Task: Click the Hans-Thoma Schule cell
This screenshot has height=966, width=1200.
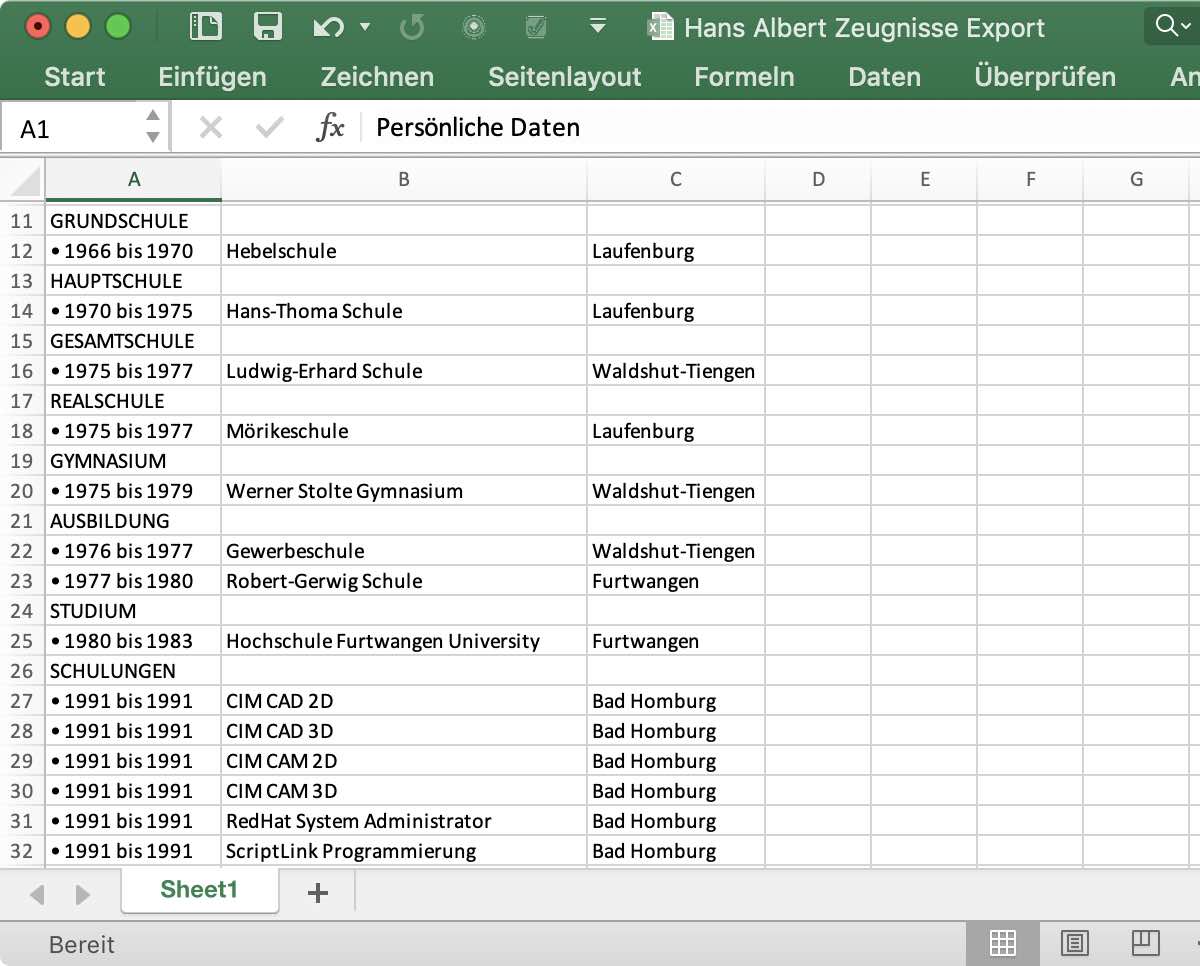Action: click(x=404, y=311)
